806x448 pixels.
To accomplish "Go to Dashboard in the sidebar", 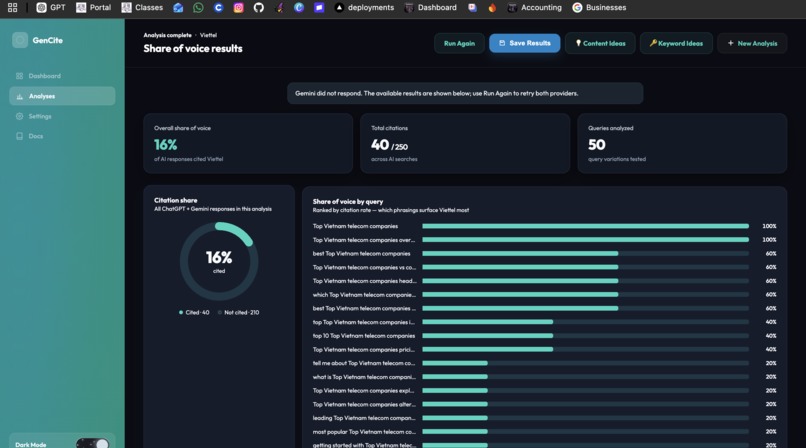I will (x=62, y=76).
